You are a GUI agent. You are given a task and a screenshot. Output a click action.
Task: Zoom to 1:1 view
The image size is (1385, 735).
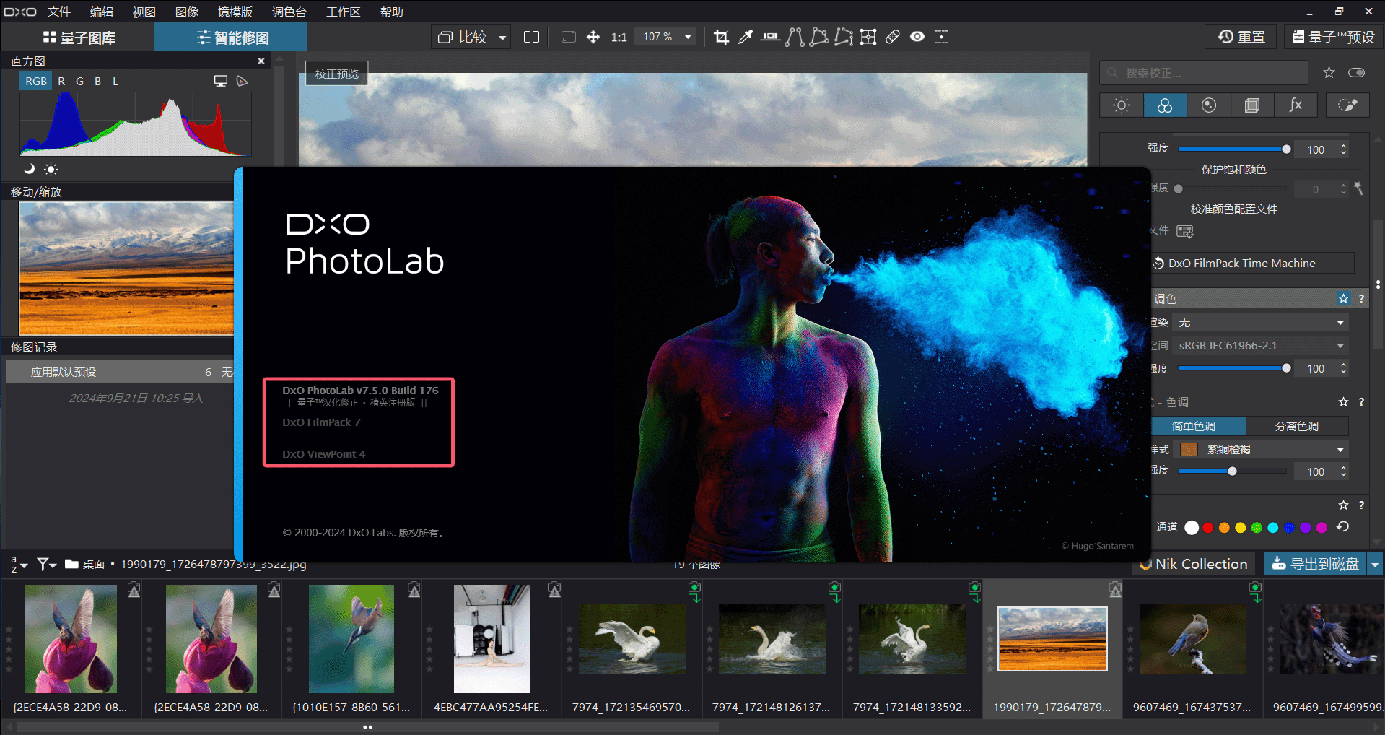coord(618,37)
